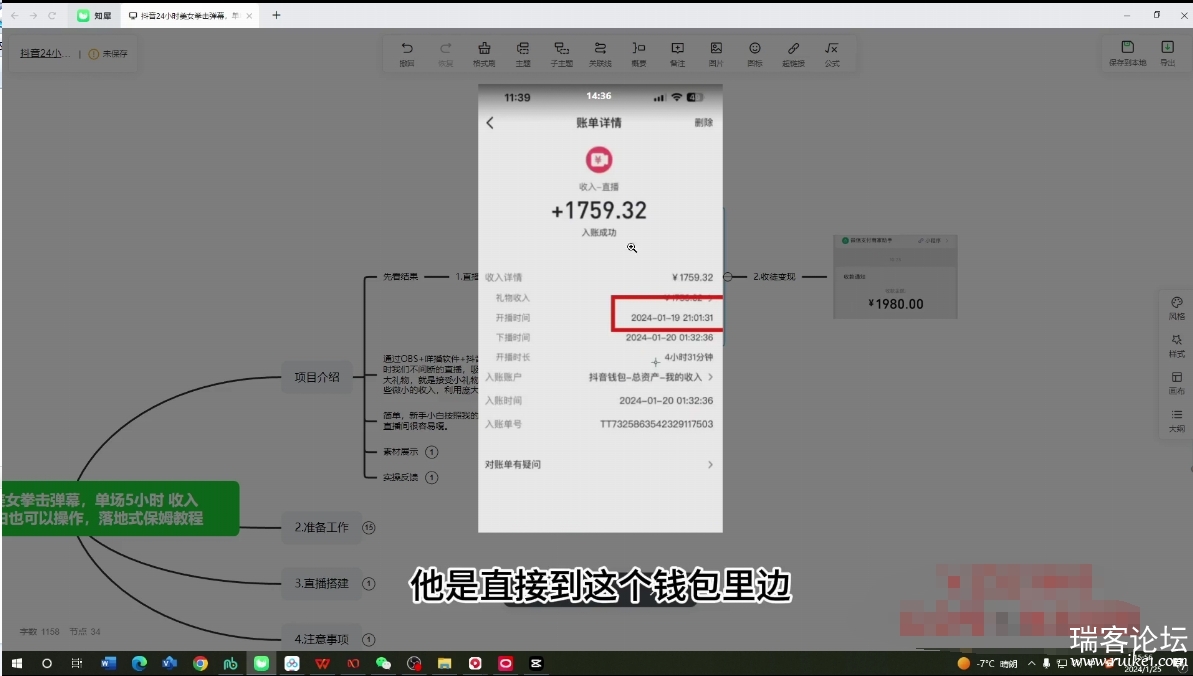Select the 2.准备工作 node
Image resolution: width=1193 pixels, height=676 pixels.
coord(321,528)
